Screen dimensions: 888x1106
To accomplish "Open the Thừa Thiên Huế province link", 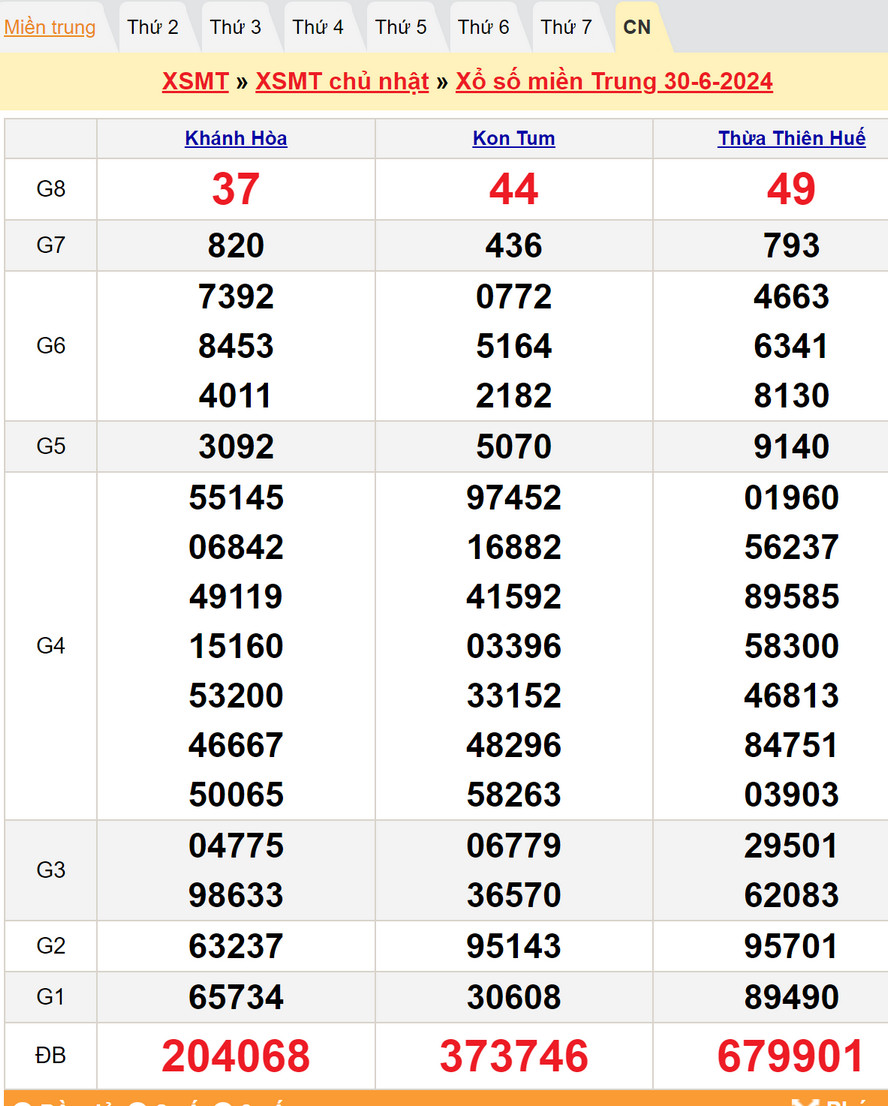I will pos(791,139).
